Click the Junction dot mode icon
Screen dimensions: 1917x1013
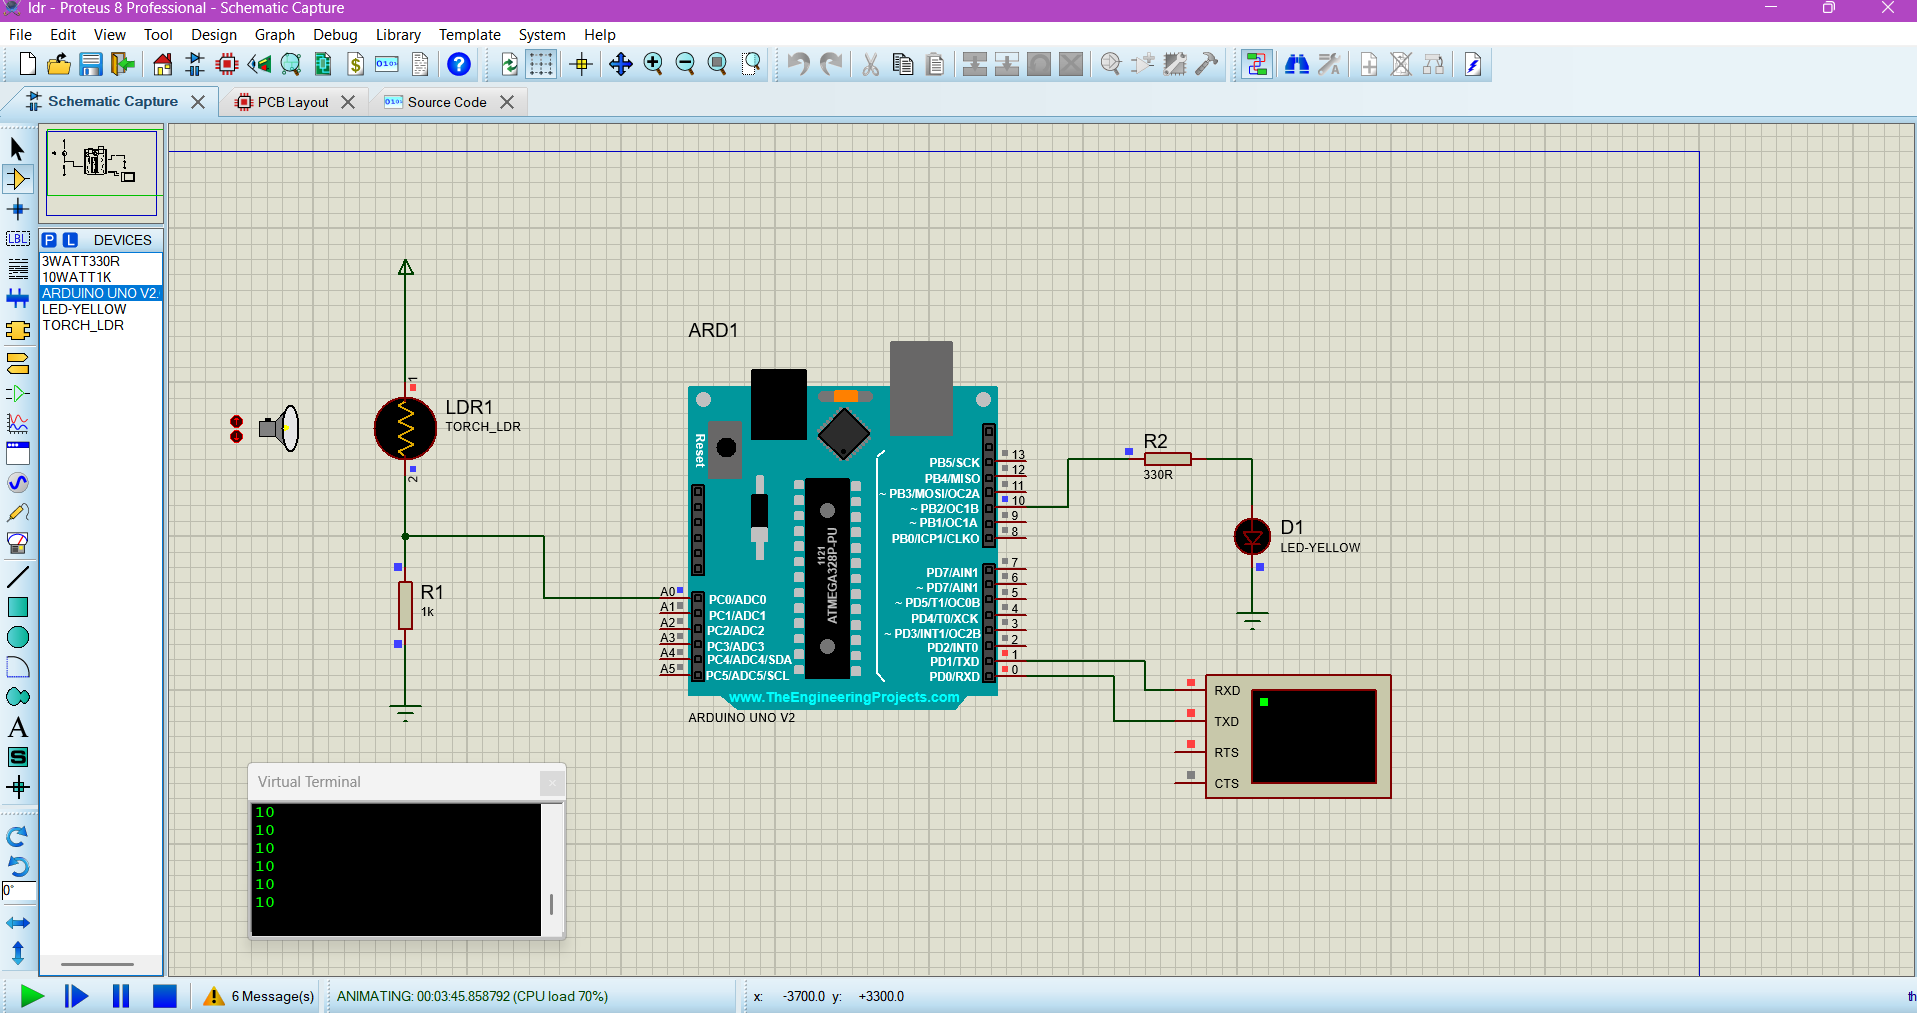click(x=18, y=209)
